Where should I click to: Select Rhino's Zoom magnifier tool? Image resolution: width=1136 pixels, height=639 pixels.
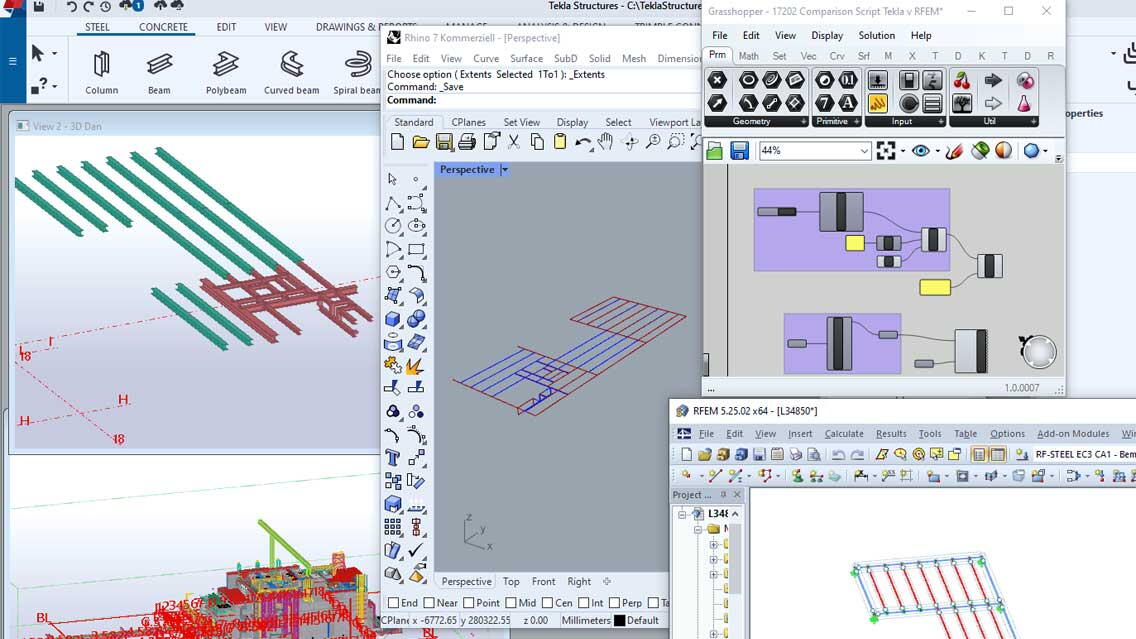tap(653, 142)
